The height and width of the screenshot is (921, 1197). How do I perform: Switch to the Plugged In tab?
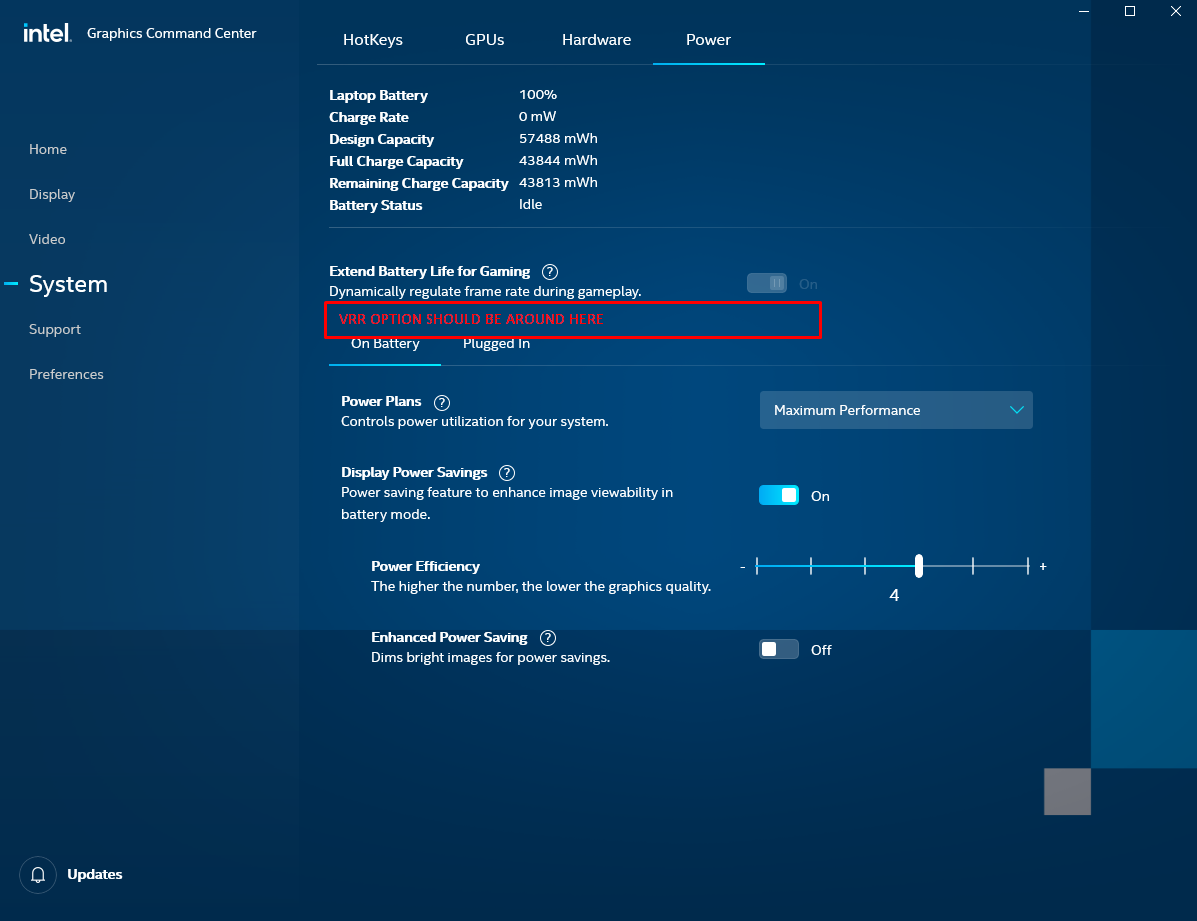click(x=496, y=344)
